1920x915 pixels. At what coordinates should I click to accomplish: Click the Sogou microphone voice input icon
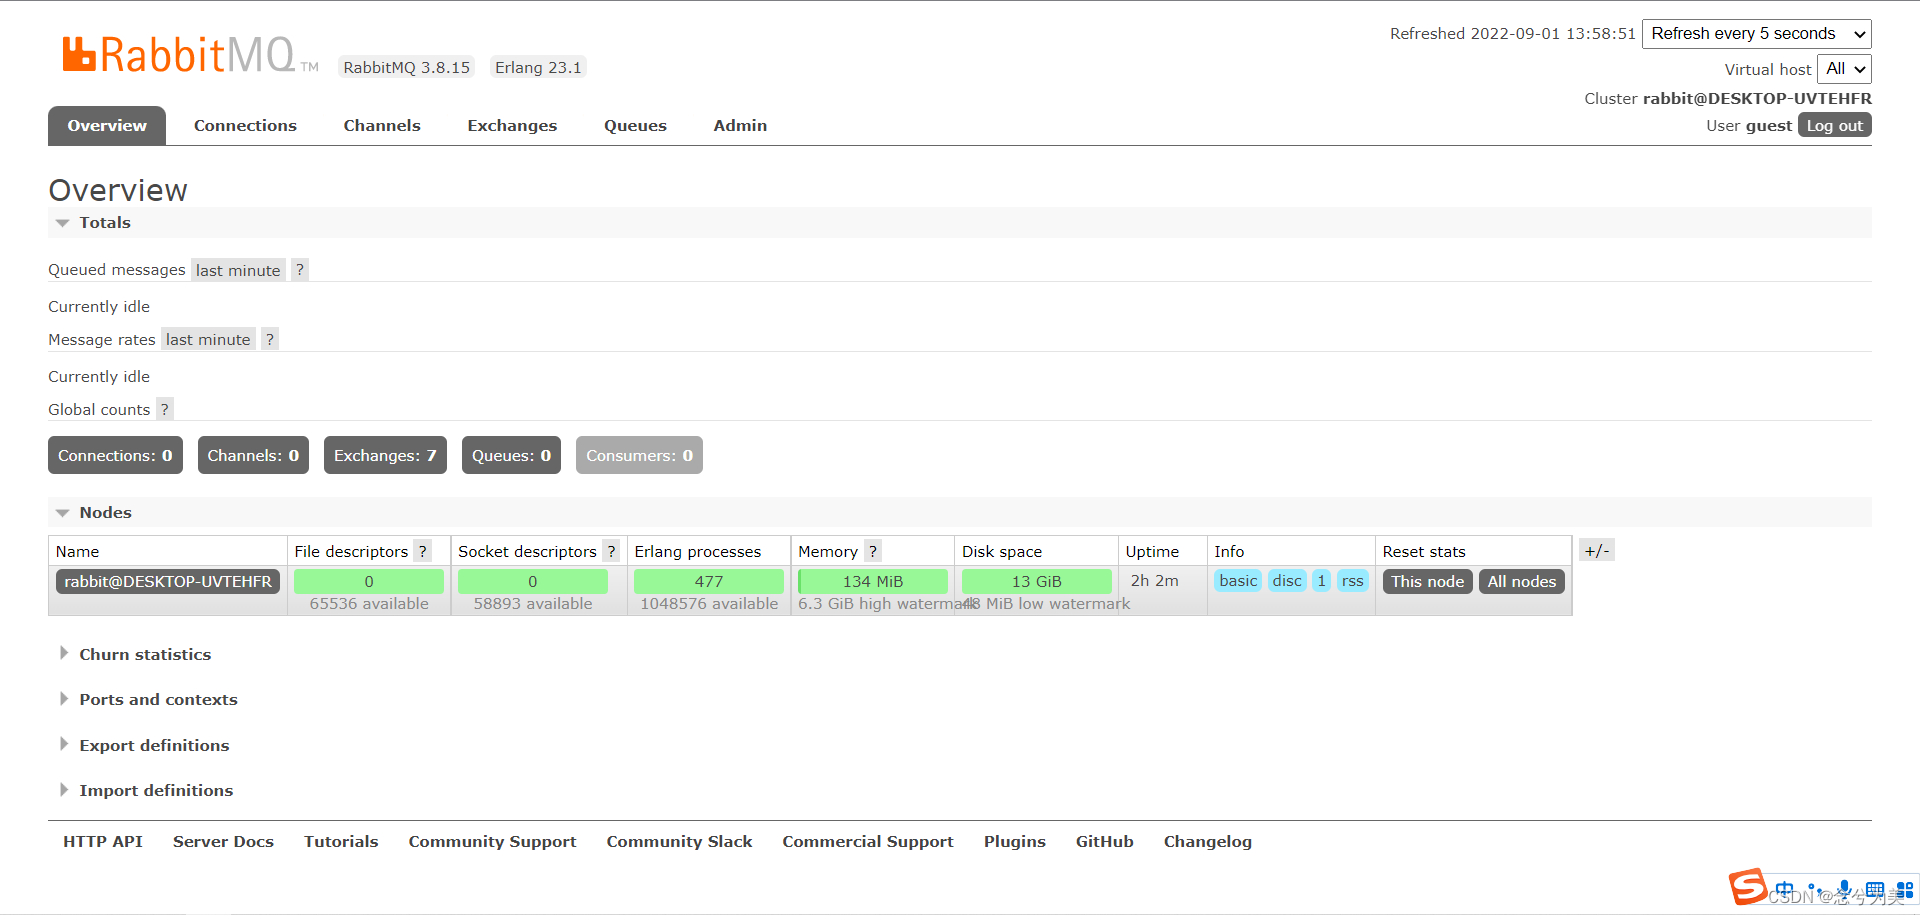pos(1845,889)
